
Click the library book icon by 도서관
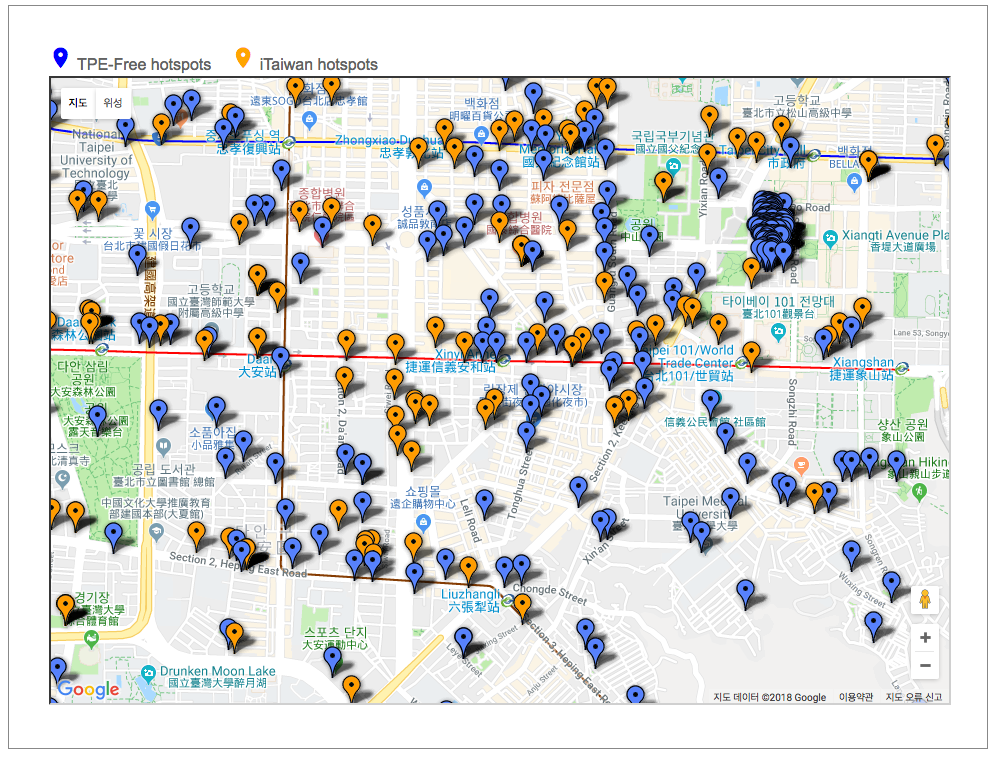[x=163, y=446]
